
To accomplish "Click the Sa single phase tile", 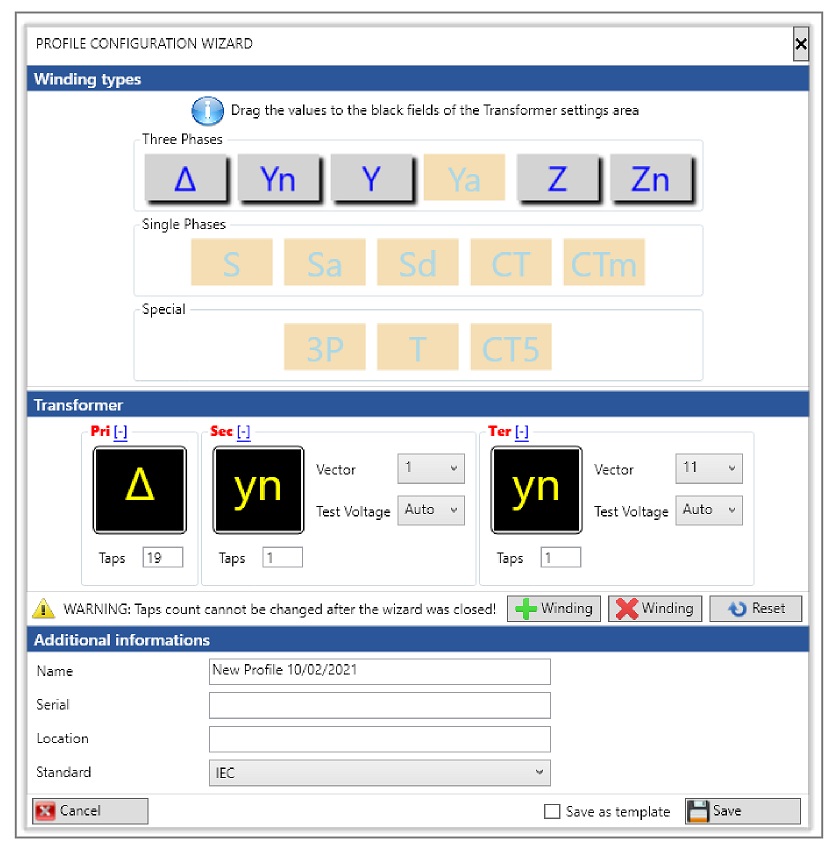I will point(325,262).
